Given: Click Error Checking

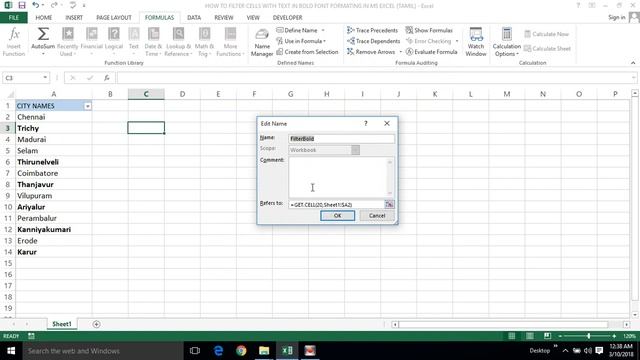Looking at the screenshot, I should pyautogui.click(x=428, y=41).
